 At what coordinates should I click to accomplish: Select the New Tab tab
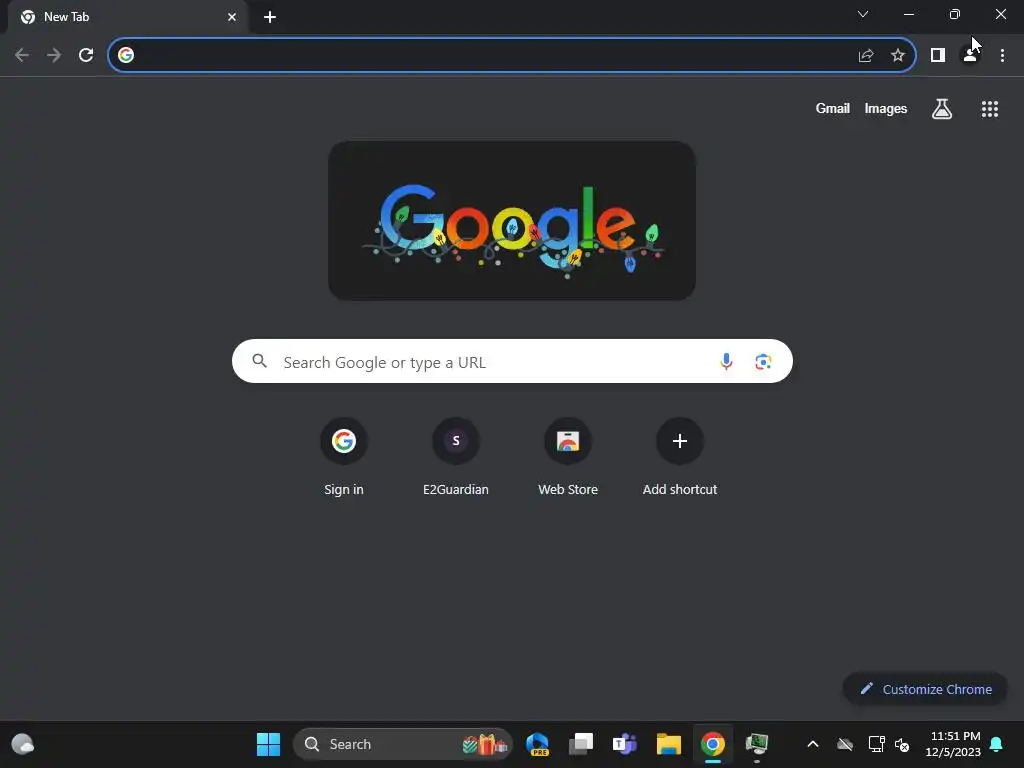[128, 17]
